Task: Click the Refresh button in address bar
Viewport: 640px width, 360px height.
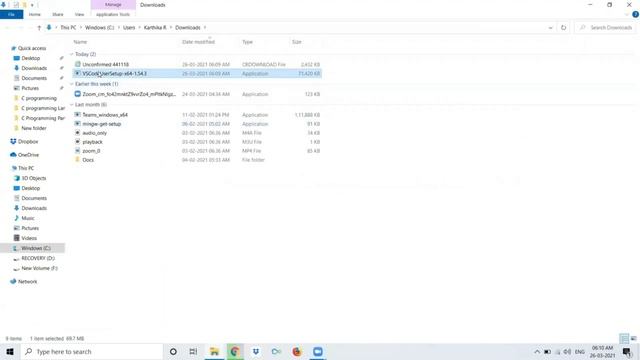Action: (x=563, y=27)
